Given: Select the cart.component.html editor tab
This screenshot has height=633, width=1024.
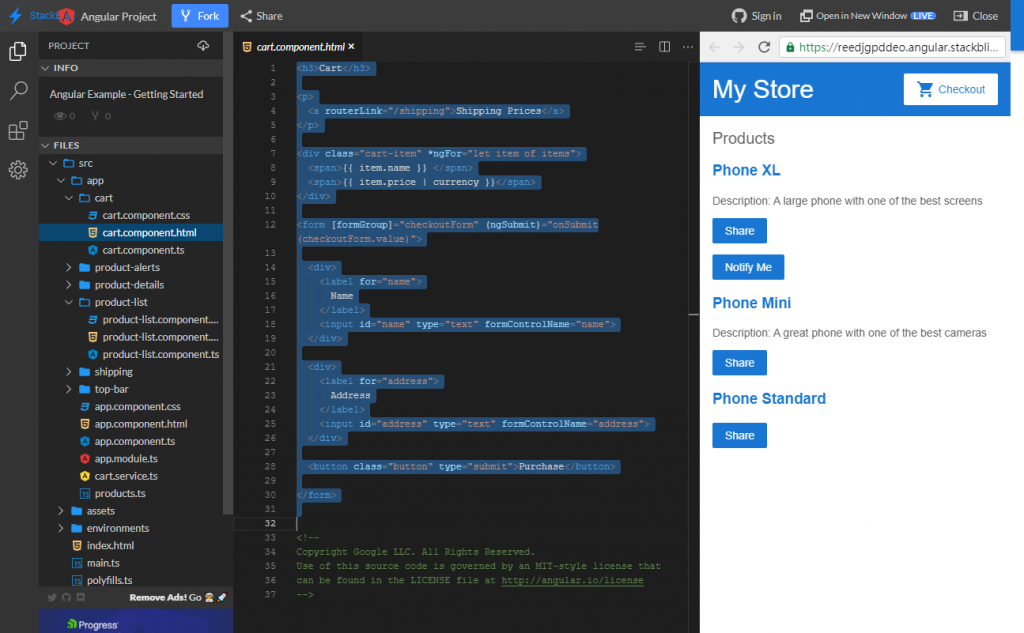Looking at the screenshot, I should (x=297, y=46).
